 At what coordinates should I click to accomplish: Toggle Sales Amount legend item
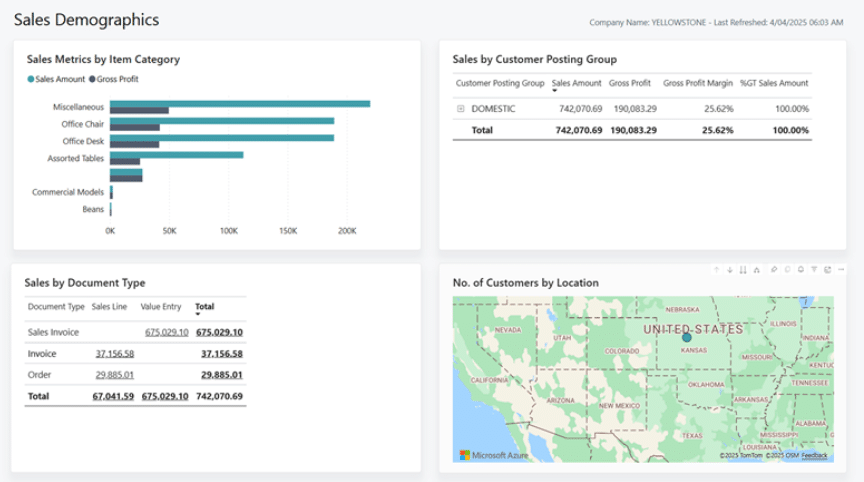coord(56,78)
